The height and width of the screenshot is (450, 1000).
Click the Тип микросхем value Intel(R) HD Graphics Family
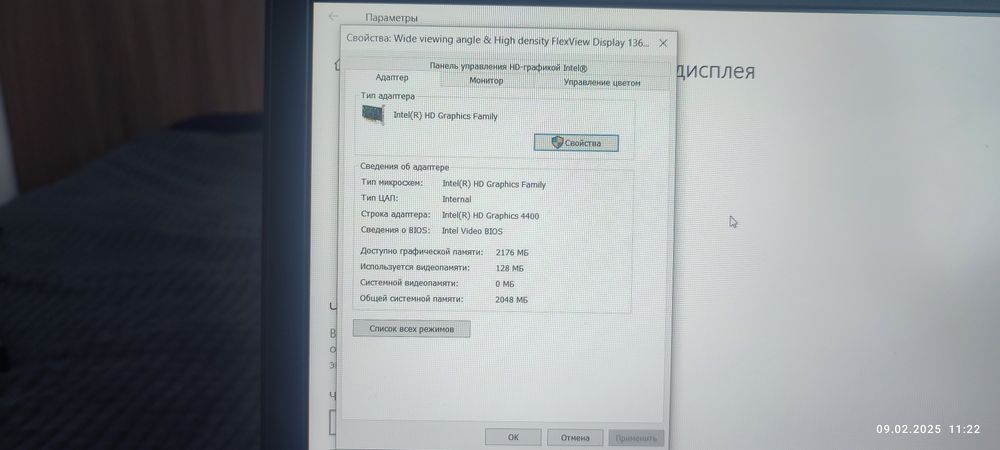[494, 184]
